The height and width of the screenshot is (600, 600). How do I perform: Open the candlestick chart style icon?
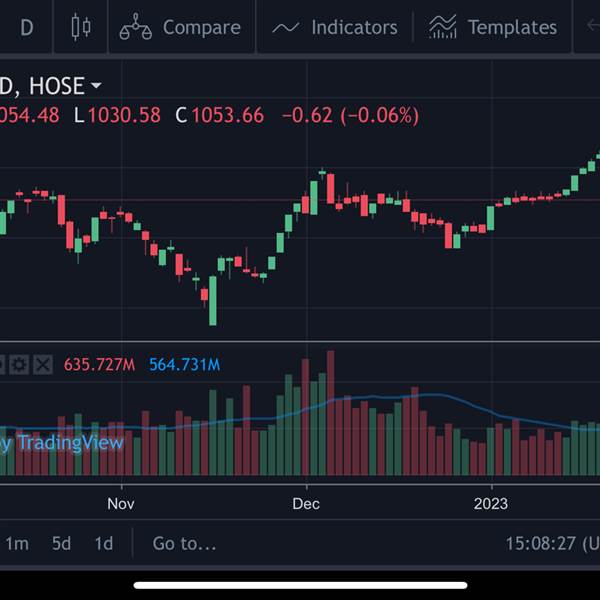pos(81,27)
